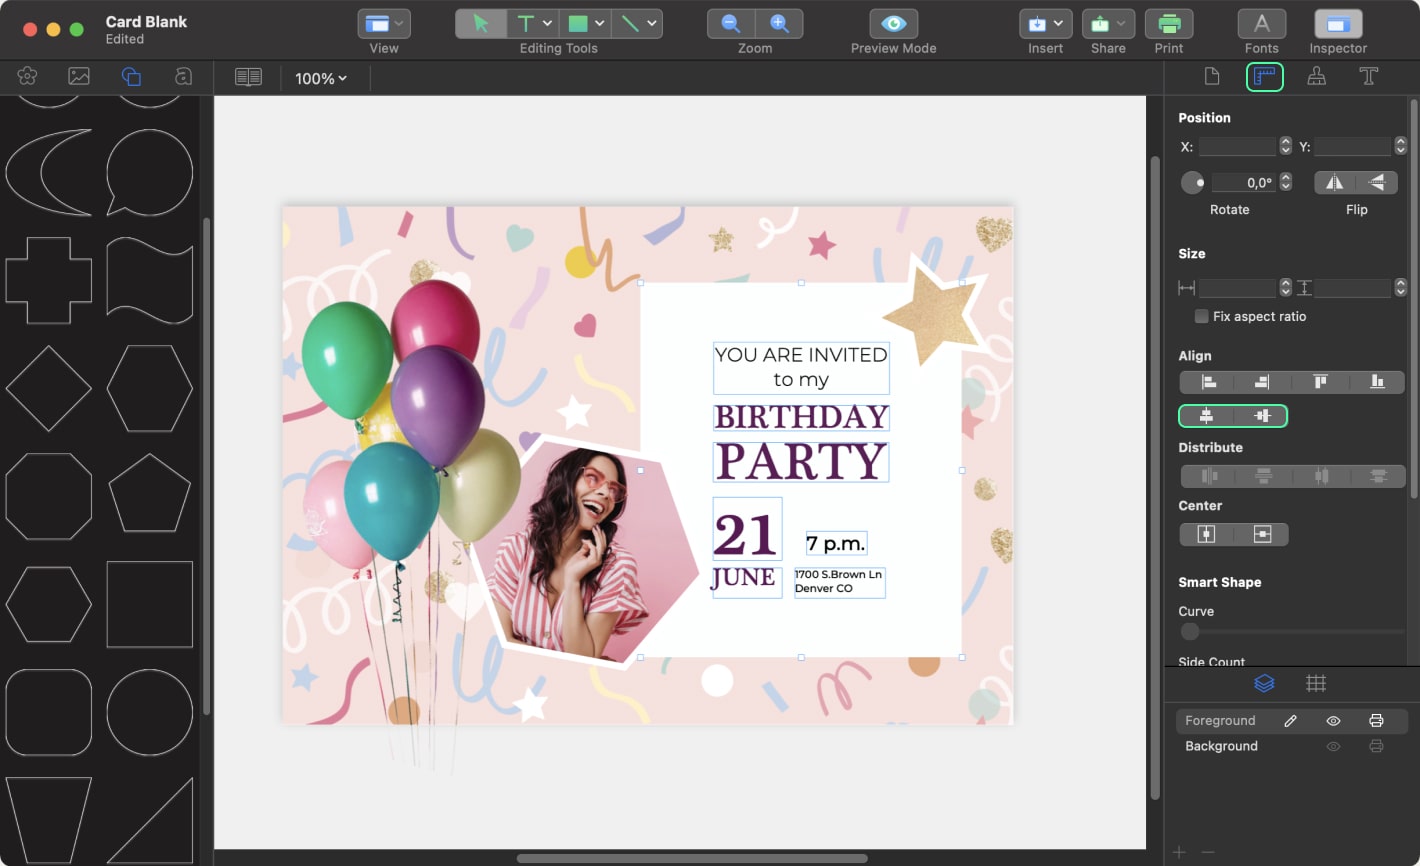This screenshot has width=1420, height=866.
Task: Expand the Line tool options arrow
Action: [x=652, y=24]
